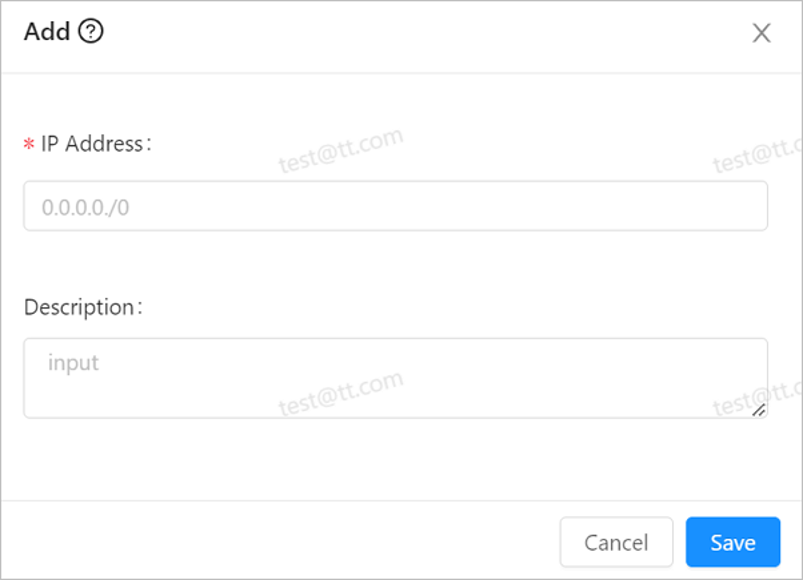Select the test@tt.com watermark near IP Address
804x580 pixels.
340,150
